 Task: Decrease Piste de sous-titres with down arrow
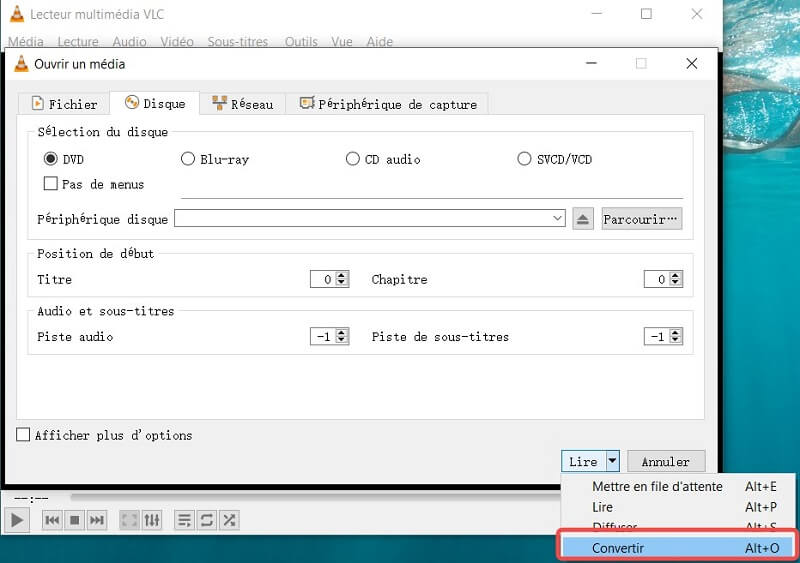[x=676, y=340]
